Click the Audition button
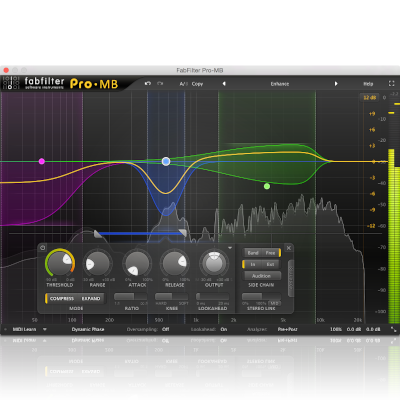400x400 pixels. (261, 276)
